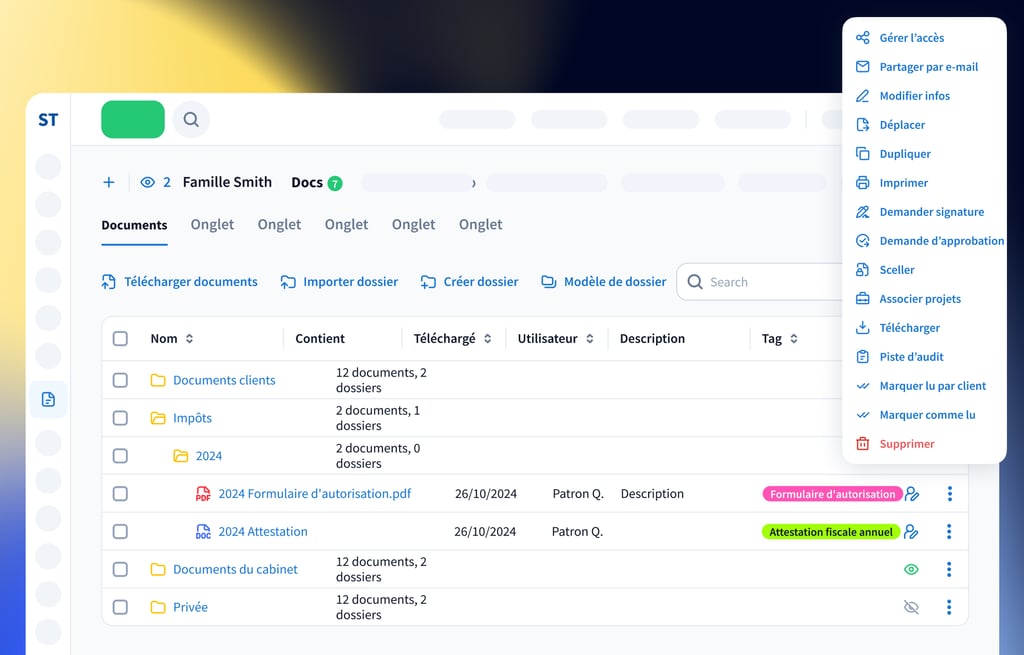This screenshot has width=1024, height=655.
Task: Choose Supprimer in the context menu
Action: coord(906,444)
